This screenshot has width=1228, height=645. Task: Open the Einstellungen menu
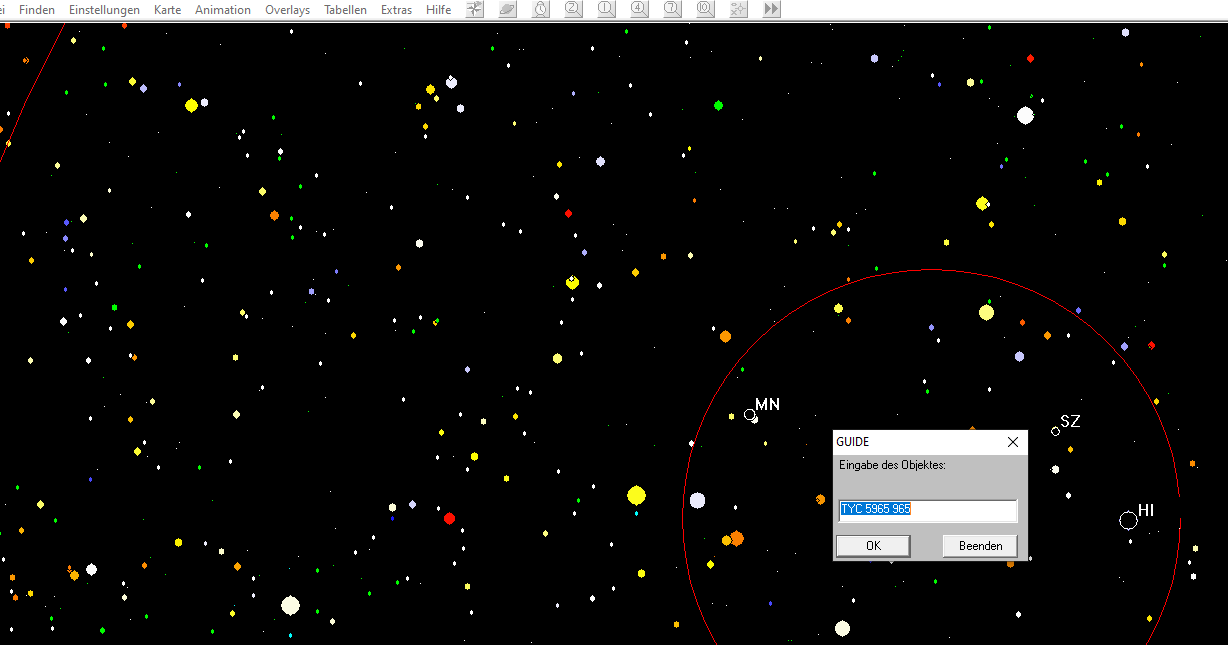point(104,10)
